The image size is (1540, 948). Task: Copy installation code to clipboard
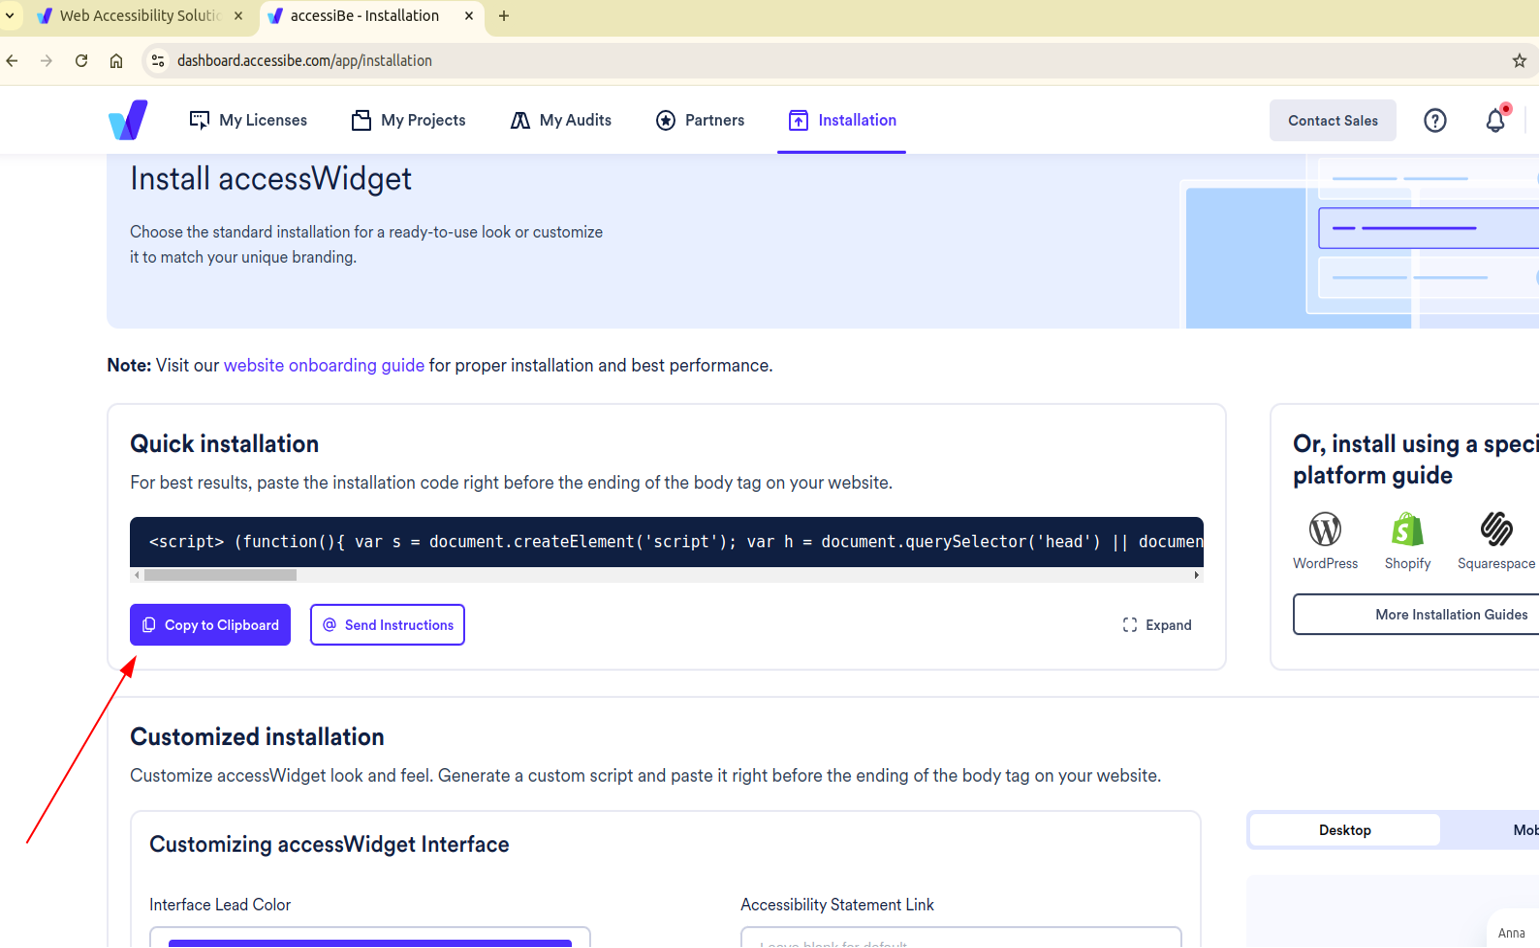coord(210,625)
